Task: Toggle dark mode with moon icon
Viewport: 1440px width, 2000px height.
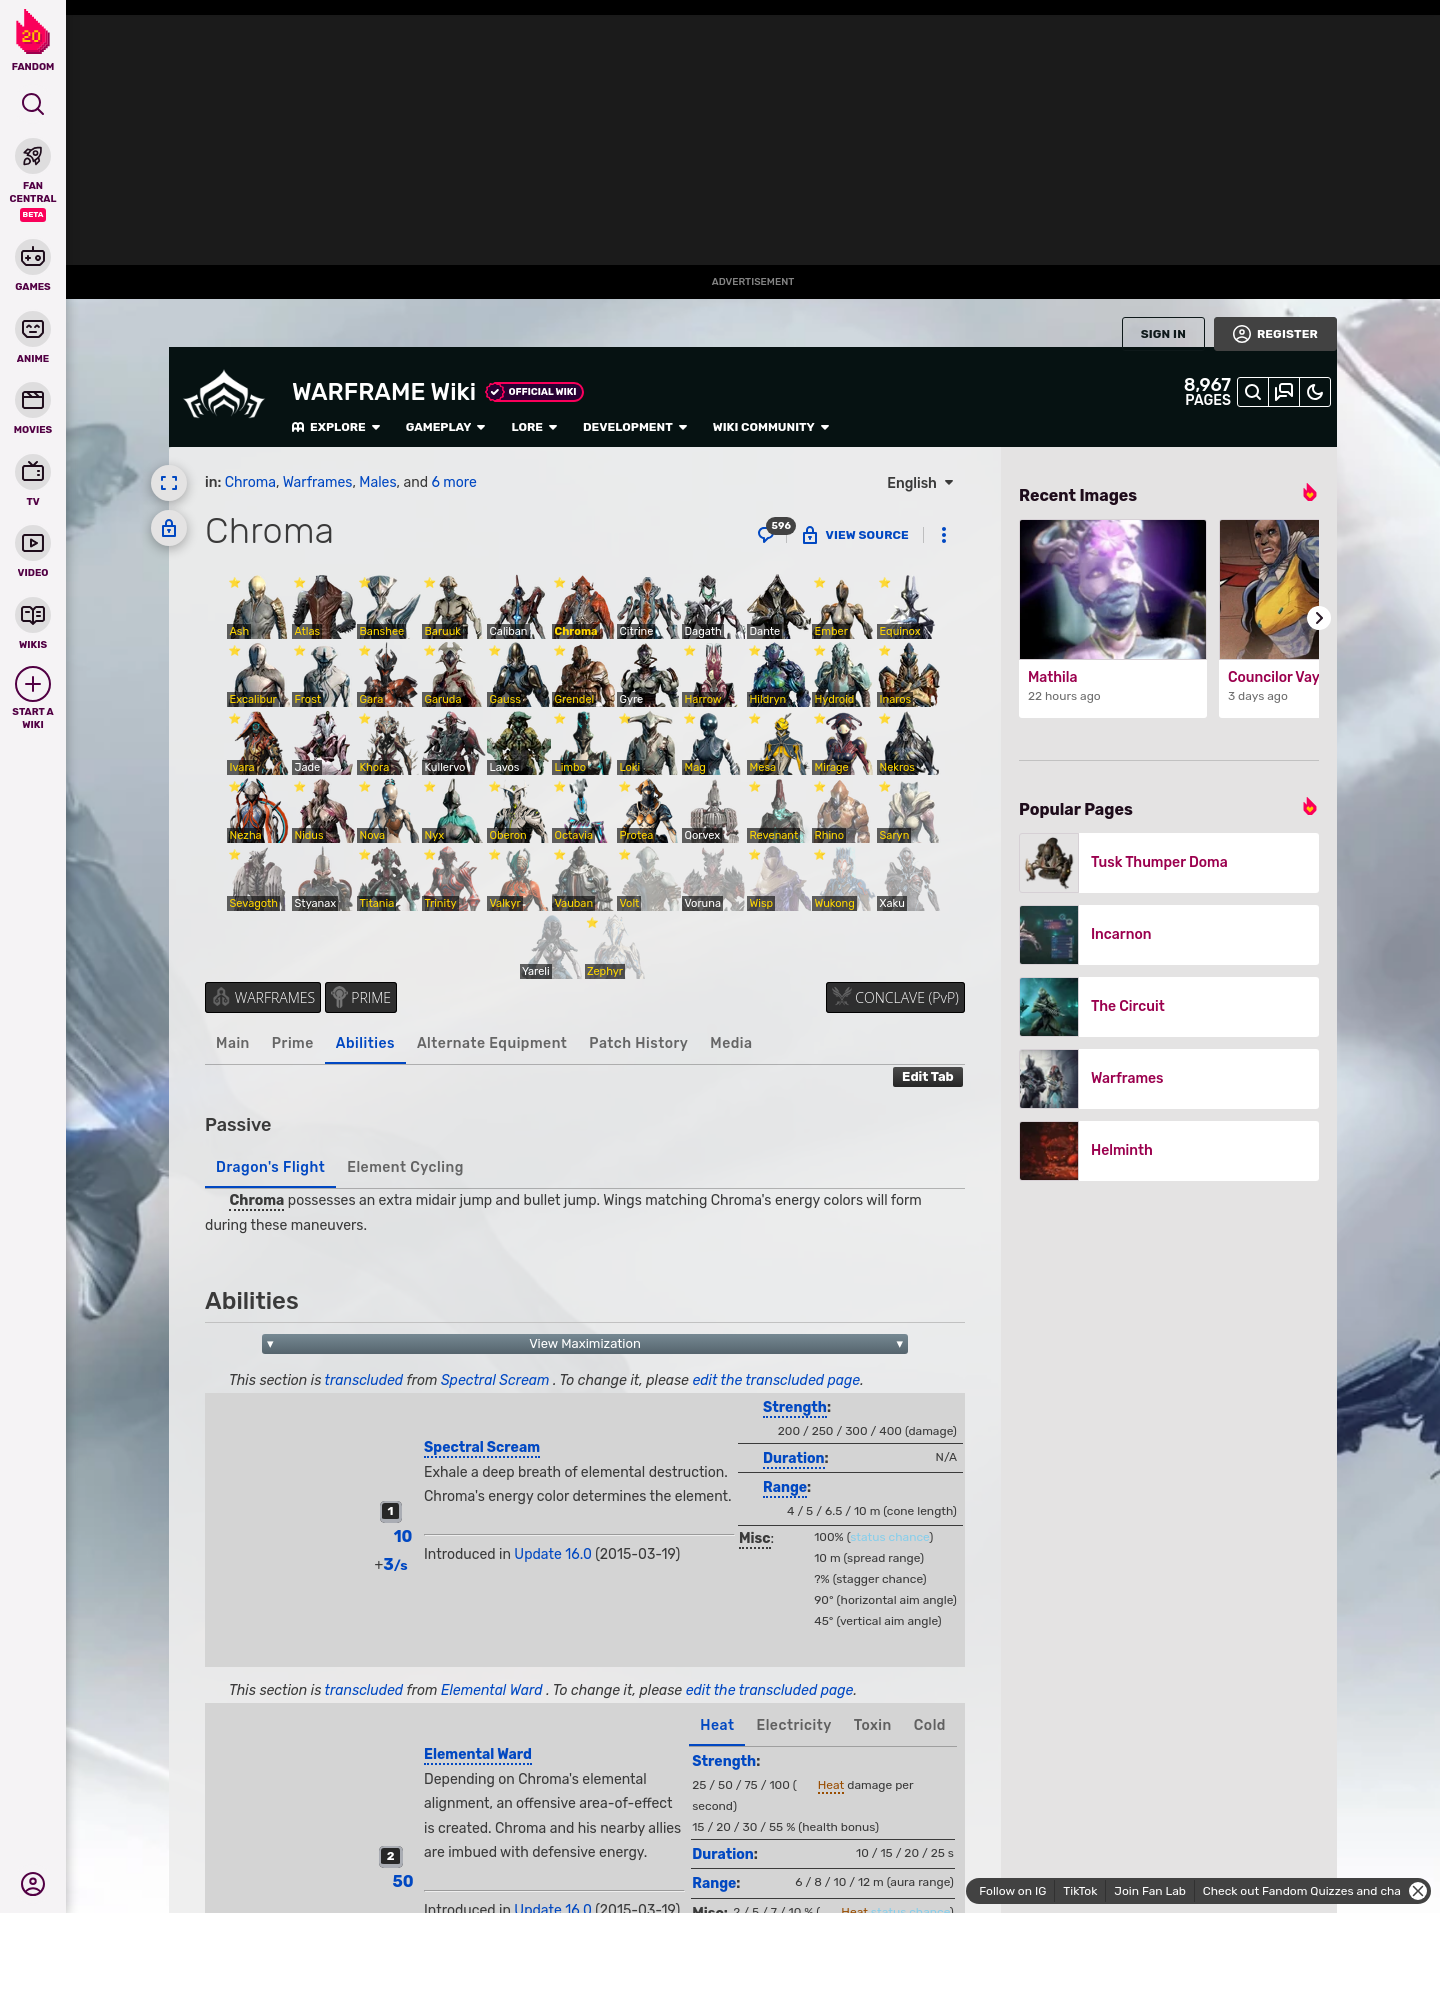Action: point(1315,392)
